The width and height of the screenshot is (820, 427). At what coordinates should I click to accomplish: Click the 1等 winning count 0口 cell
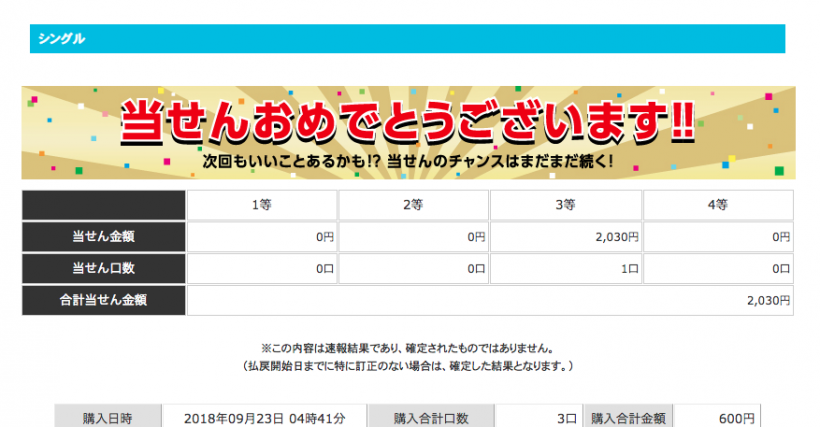pyautogui.click(x=261, y=268)
